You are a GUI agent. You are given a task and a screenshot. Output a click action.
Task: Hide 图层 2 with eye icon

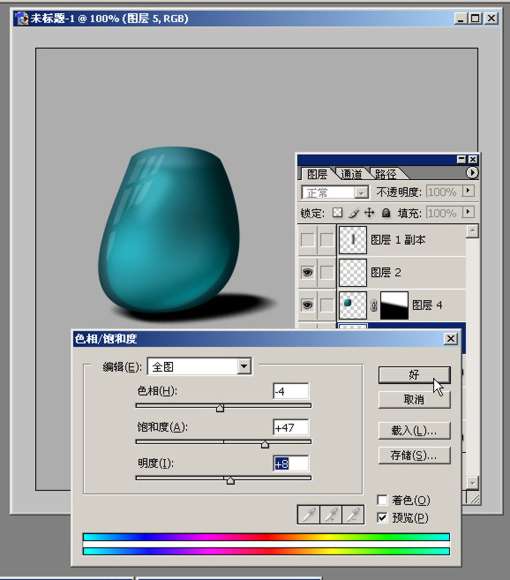tap(307, 273)
